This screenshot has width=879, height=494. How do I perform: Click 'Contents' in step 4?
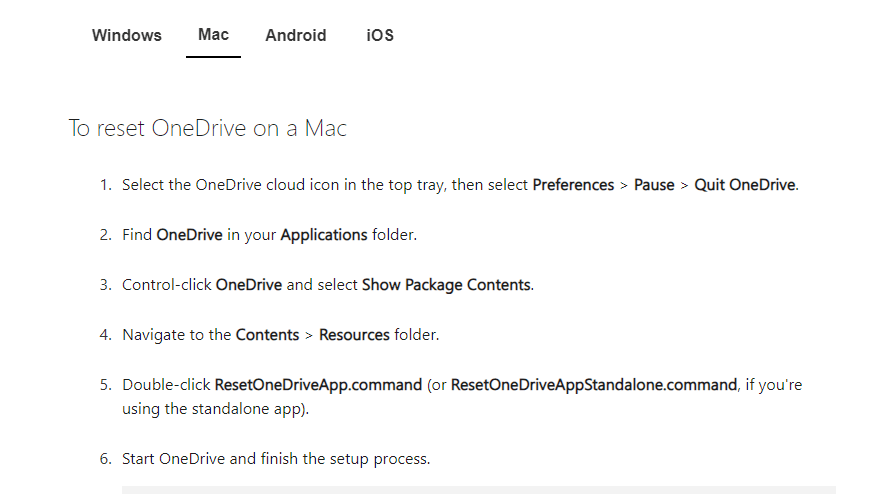coord(267,335)
